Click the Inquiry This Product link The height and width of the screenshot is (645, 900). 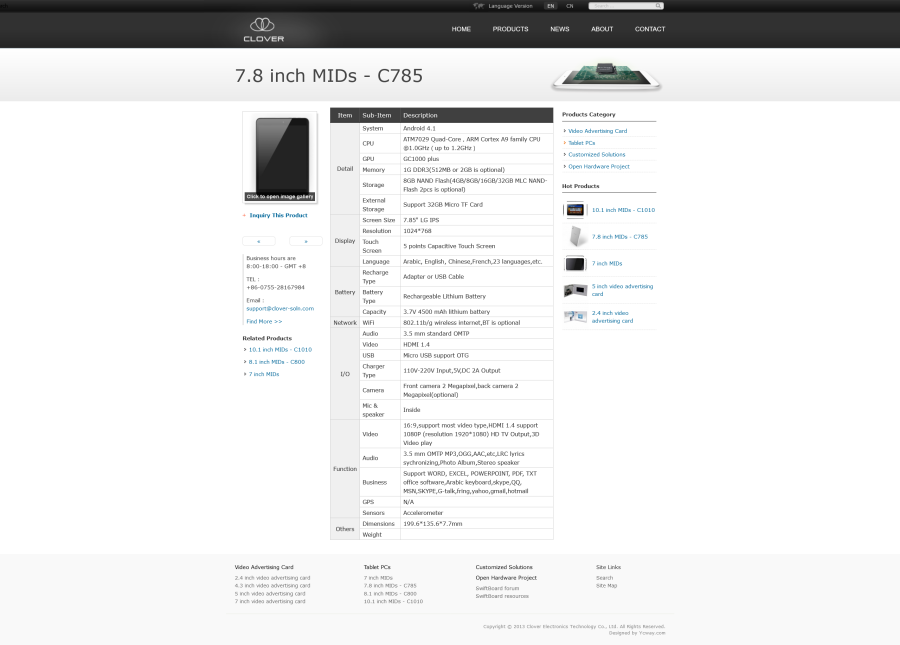[278, 215]
